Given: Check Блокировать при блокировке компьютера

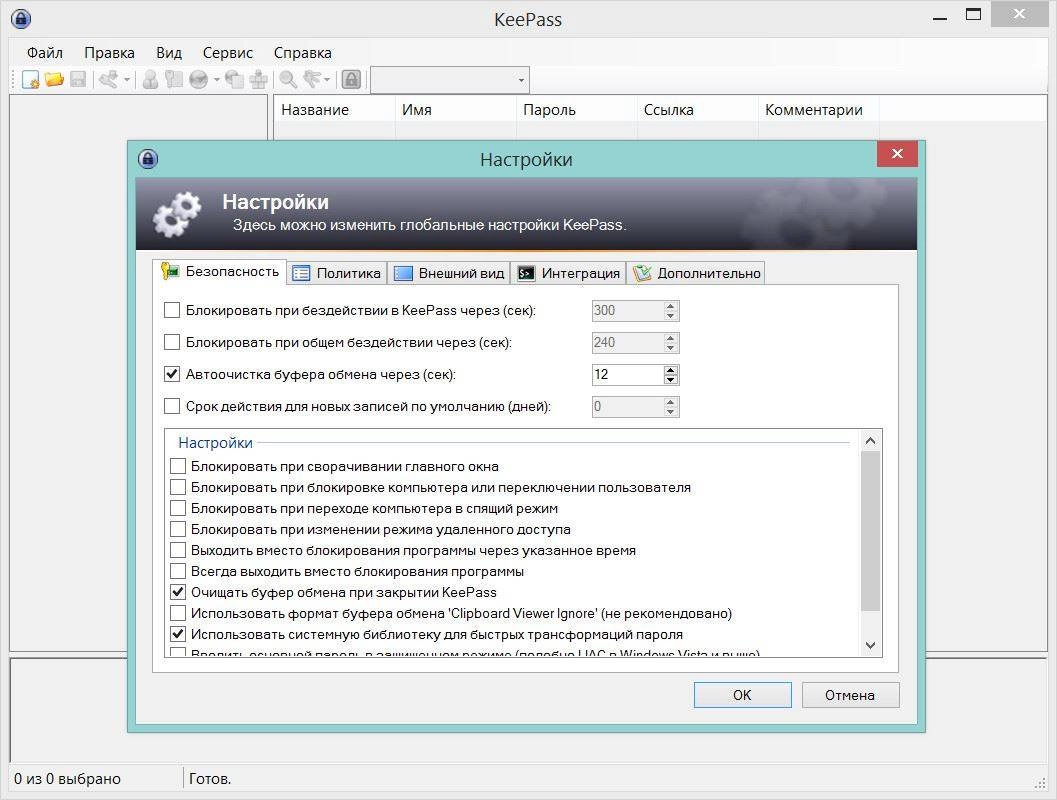Looking at the screenshot, I should point(178,487).
